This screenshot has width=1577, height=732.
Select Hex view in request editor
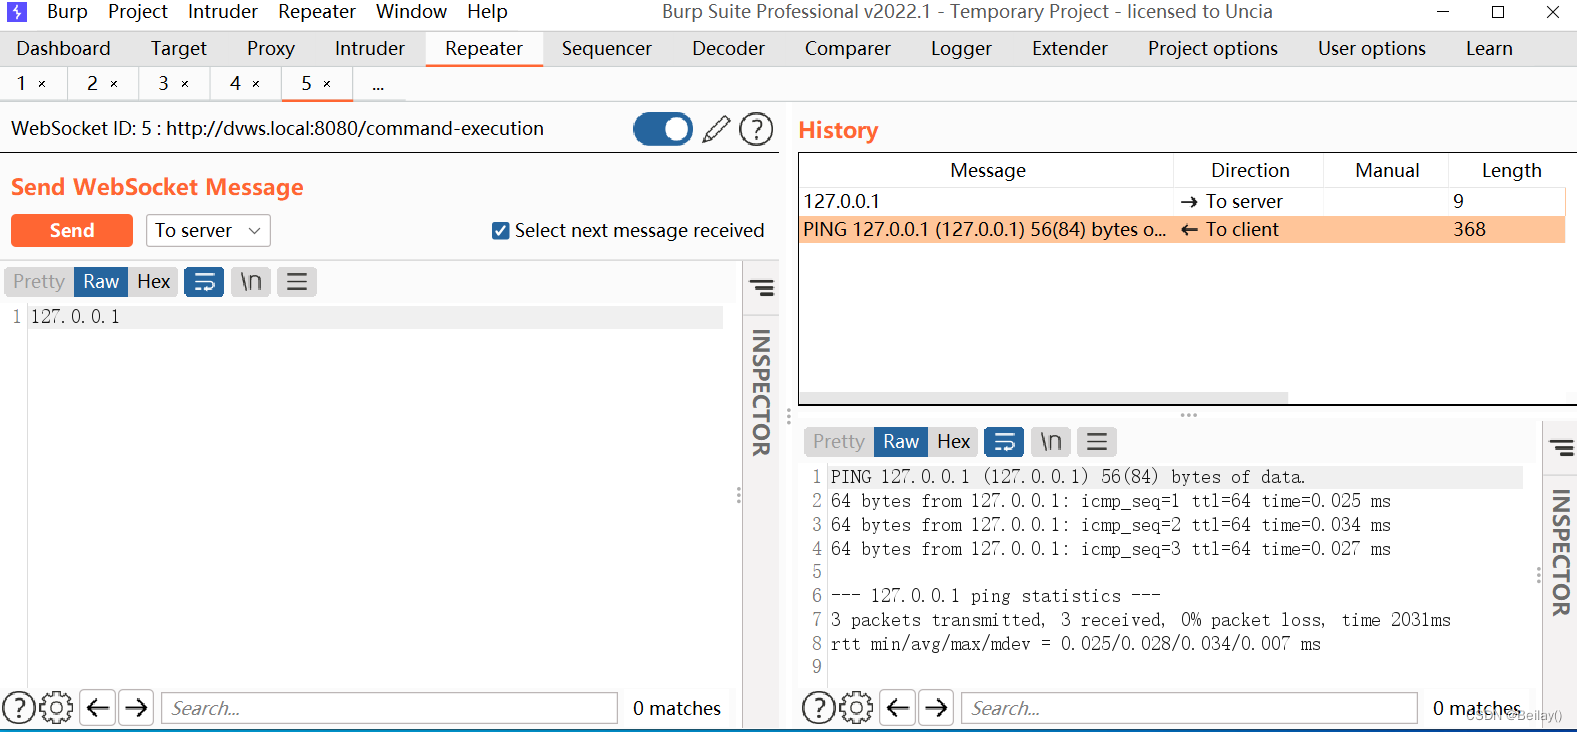(153, 282)
